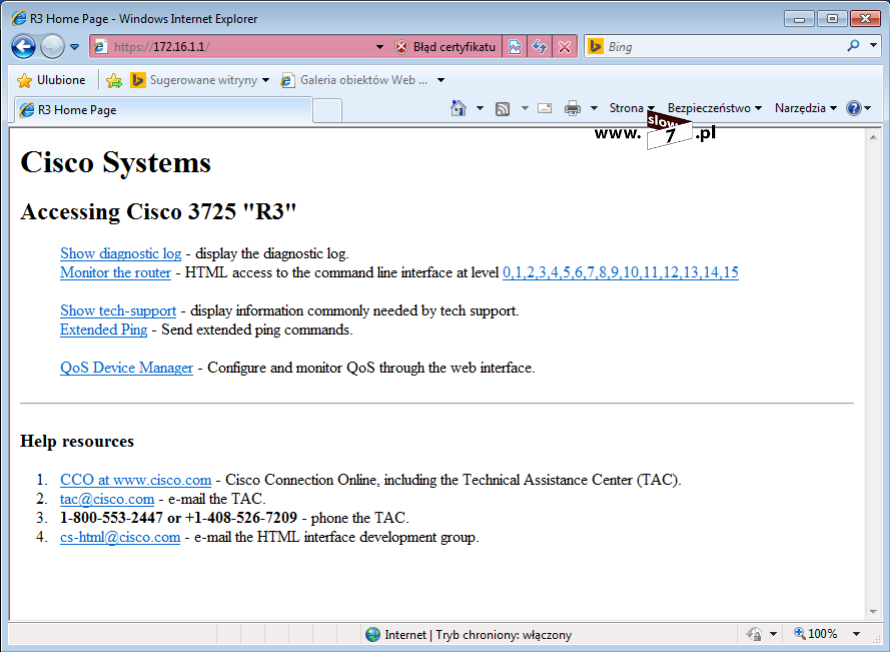Click the printer icon
Image resolution: width=890 pixels, height=652 pixels.
pos(572,108)
